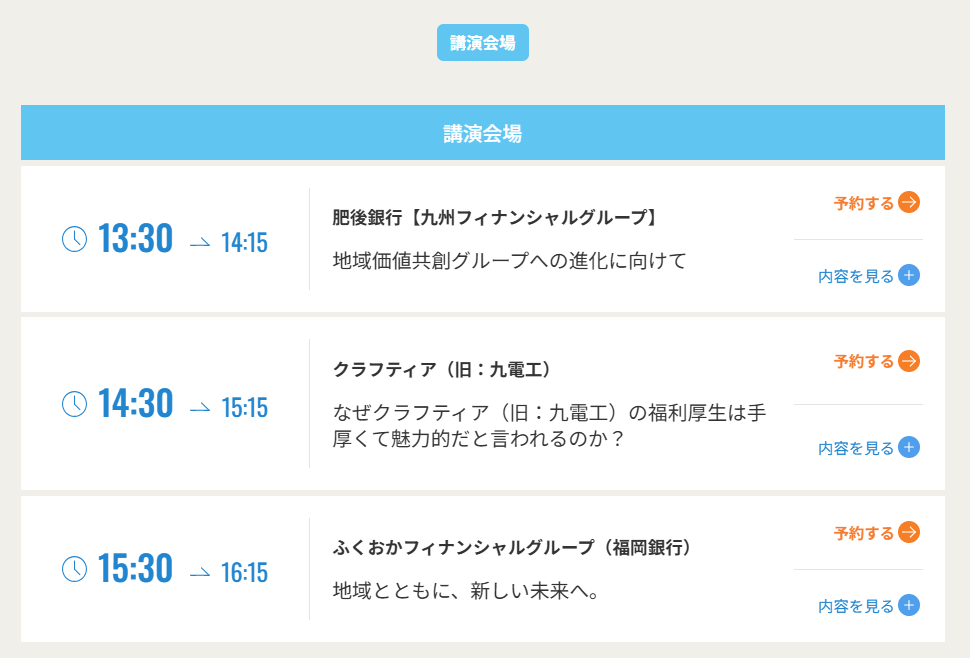Click the 講演会場 blue header bar
970x658 pixels.
[x=483, y=133]
